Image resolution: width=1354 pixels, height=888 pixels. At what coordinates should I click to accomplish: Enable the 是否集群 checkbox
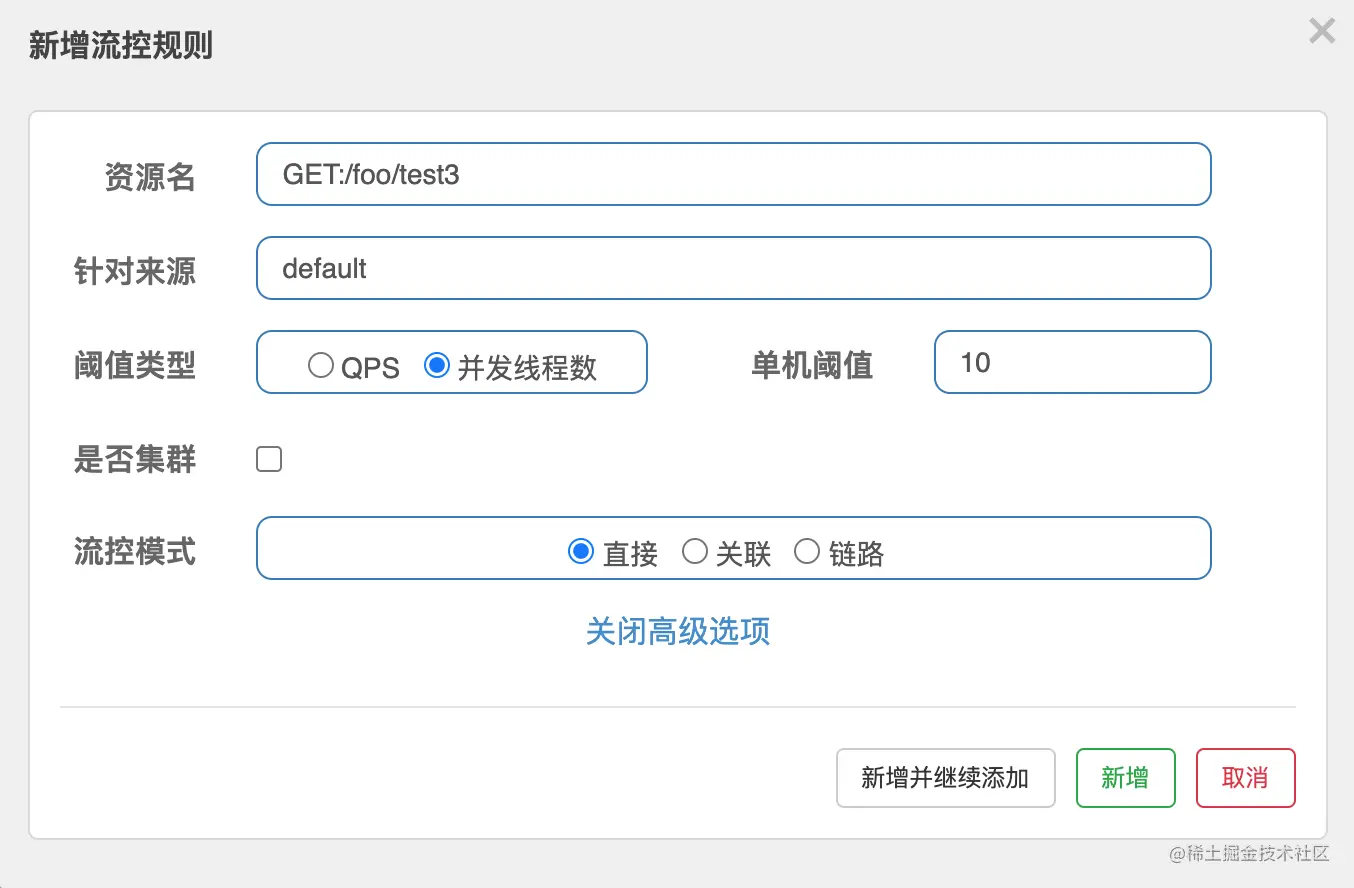click(269, 459)
